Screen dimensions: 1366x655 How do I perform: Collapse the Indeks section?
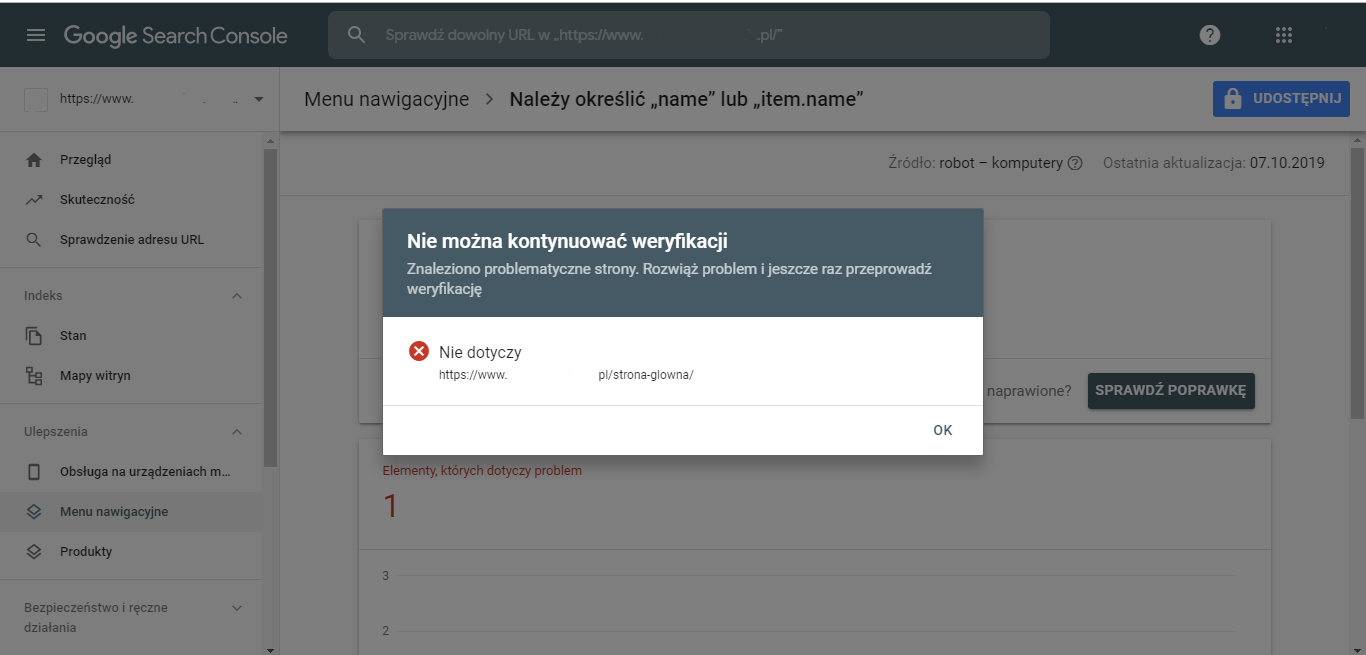(237, 296)
